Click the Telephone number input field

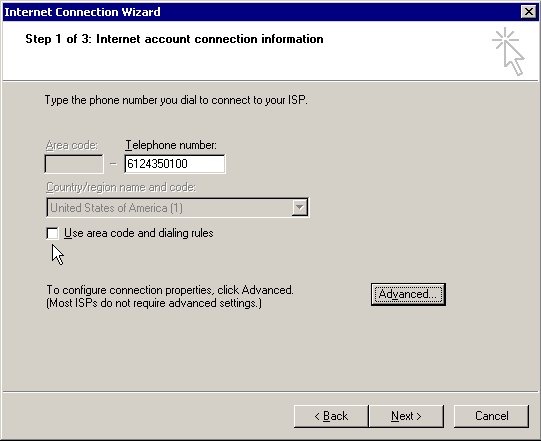point(175,164)
